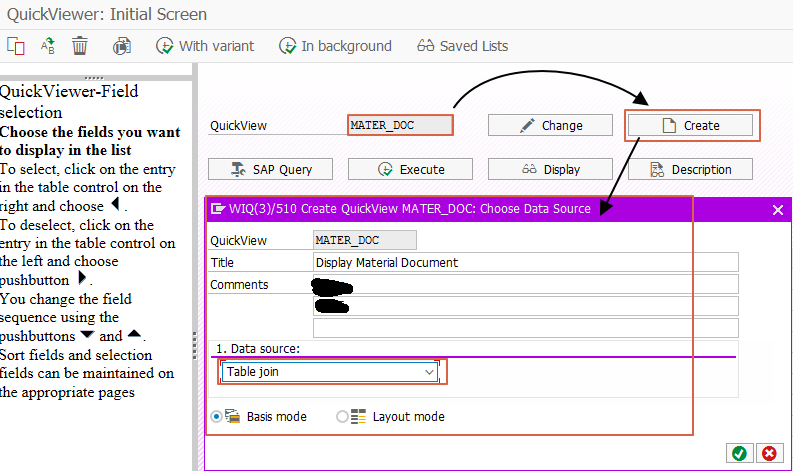Screen dimensions: 793x471
Task: Click the delete trash icon
Action: pyautogui.click(x=79, y=46)
